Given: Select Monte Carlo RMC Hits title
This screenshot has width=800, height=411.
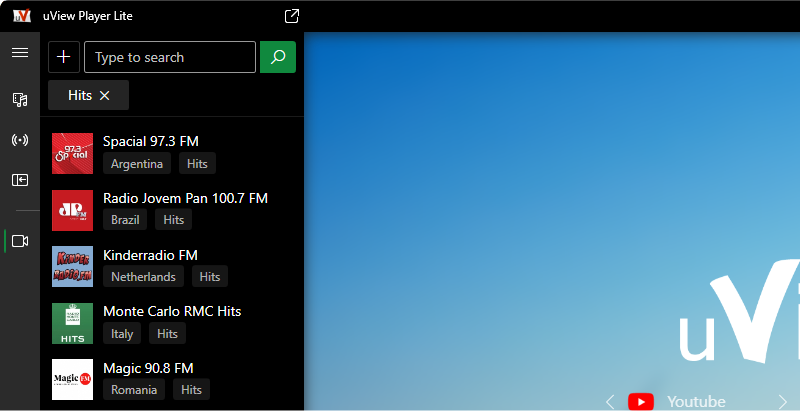Looking at the screenshot, I should 172,311.
